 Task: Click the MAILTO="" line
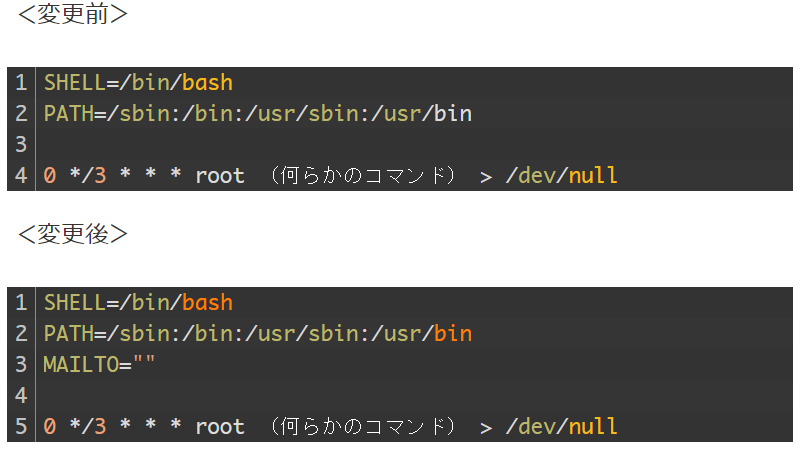tap(99, 365)
